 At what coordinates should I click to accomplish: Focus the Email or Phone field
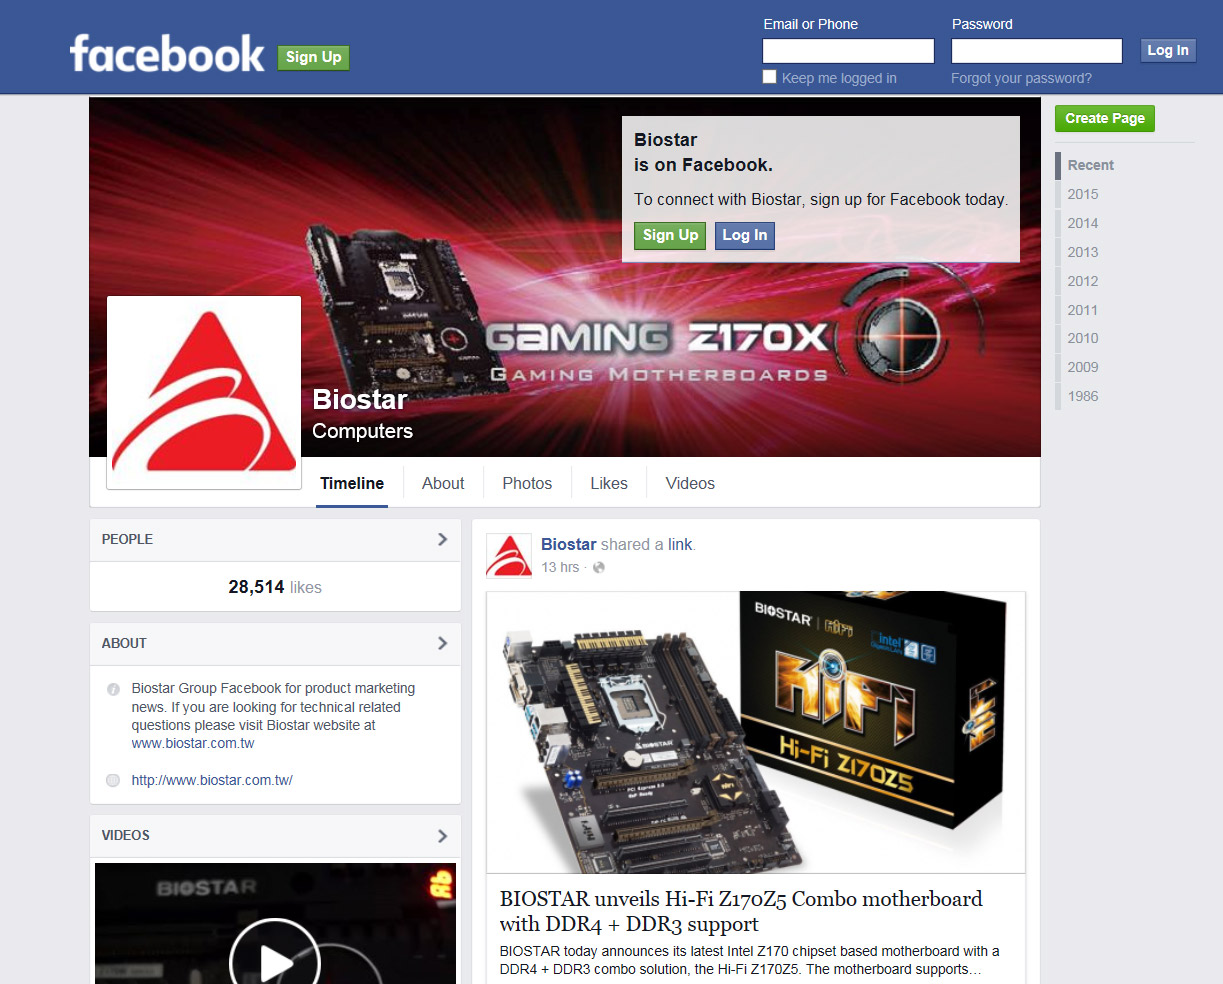[x=848, y=51]
